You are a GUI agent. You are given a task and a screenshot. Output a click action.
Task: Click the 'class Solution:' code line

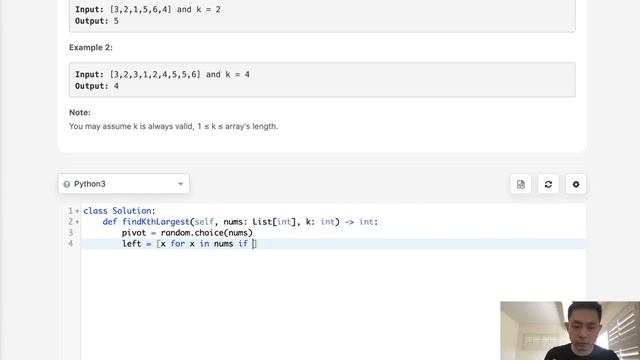[x=119, y=211]
